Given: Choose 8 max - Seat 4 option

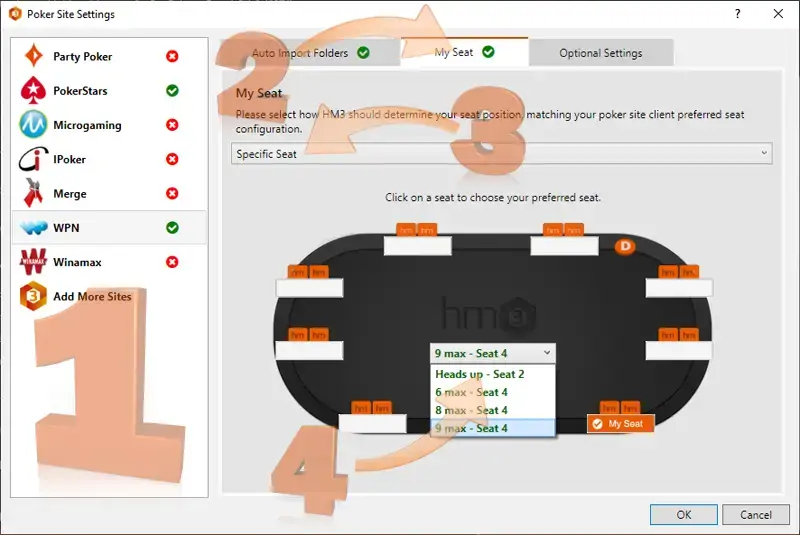Looking at the screenshot, I should (492, 410).
